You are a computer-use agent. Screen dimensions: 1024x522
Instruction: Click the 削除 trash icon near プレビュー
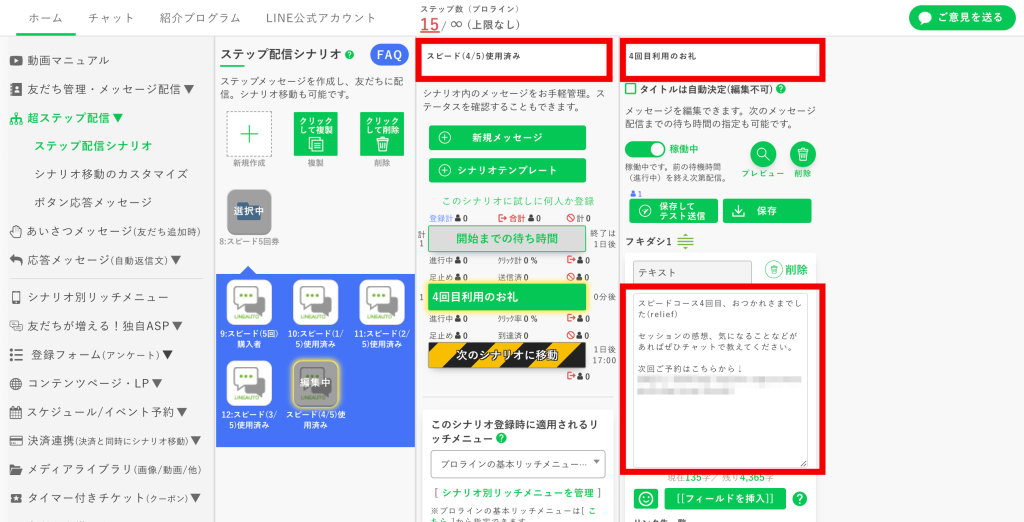click(x=803, y=155)
